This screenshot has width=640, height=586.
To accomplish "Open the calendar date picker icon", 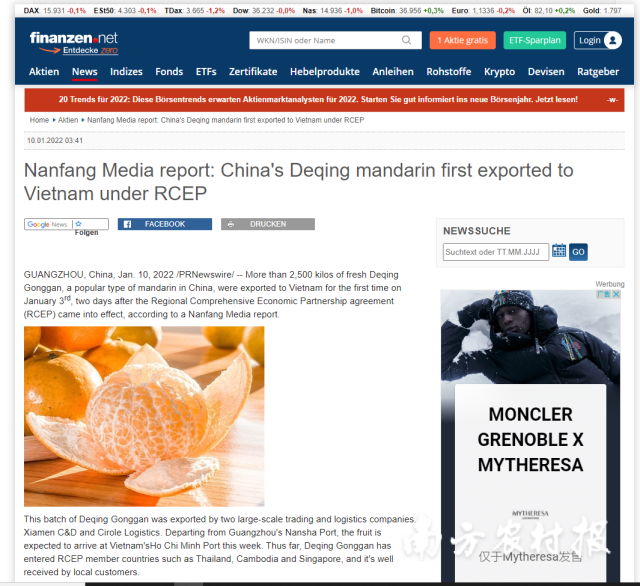I will tap(559, 251).
